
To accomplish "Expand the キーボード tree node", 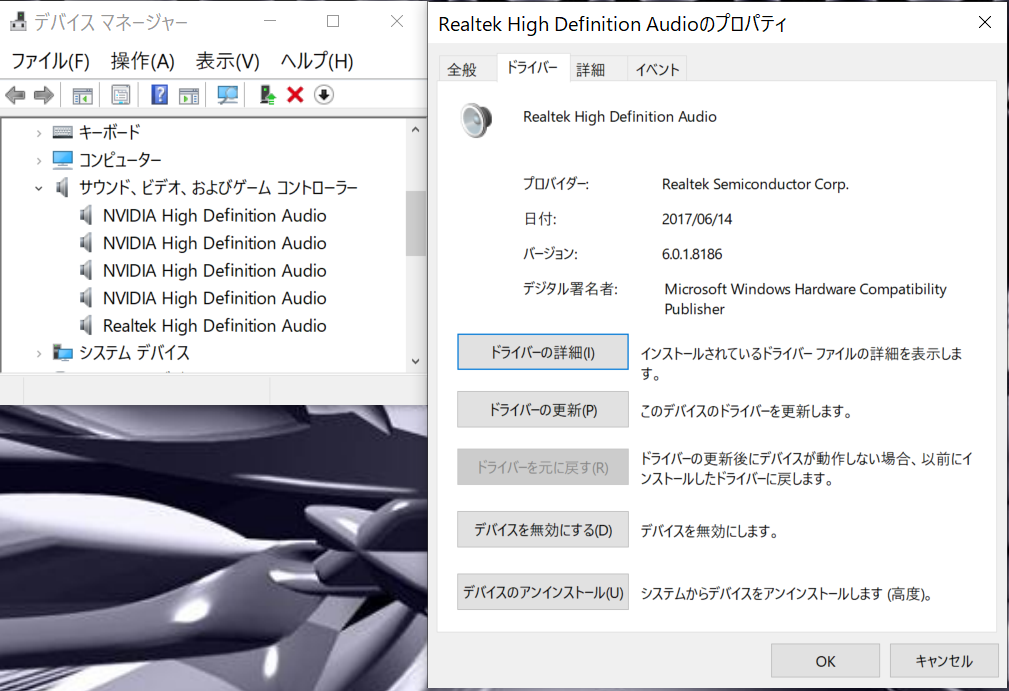I will pyautogui.click(x=39, y=133).
